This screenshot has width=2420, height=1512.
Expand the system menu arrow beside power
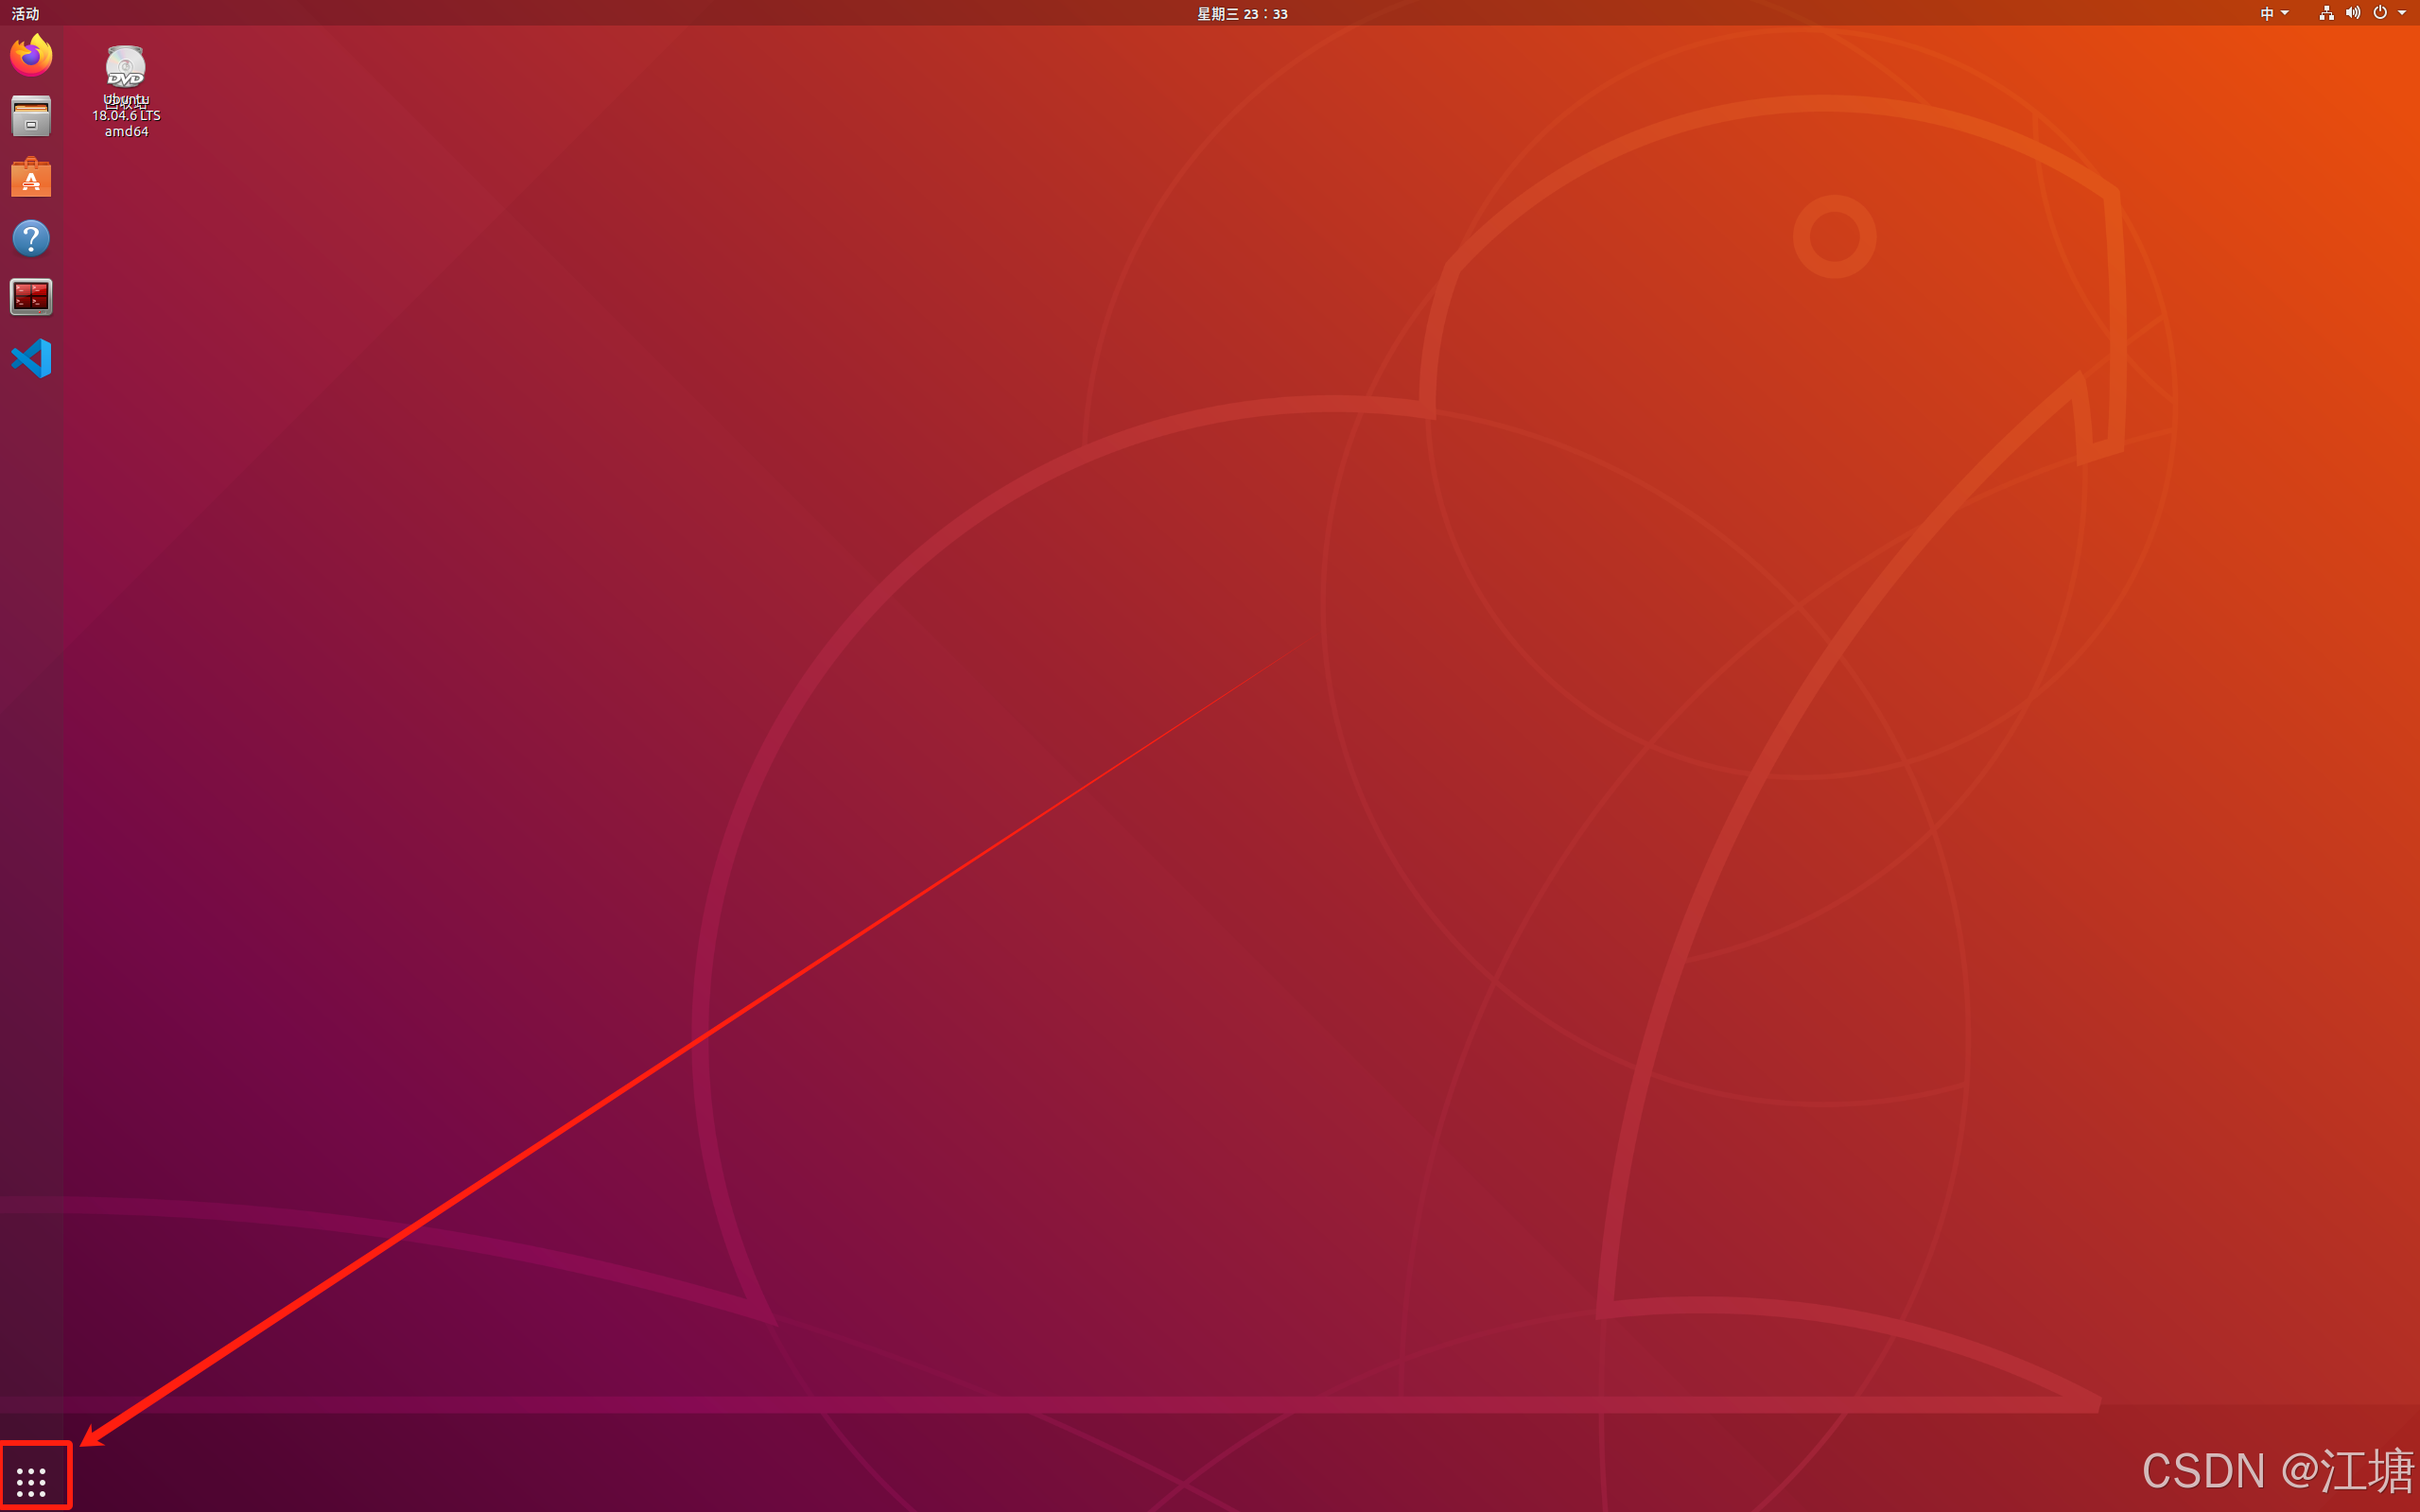point(2402,13)
